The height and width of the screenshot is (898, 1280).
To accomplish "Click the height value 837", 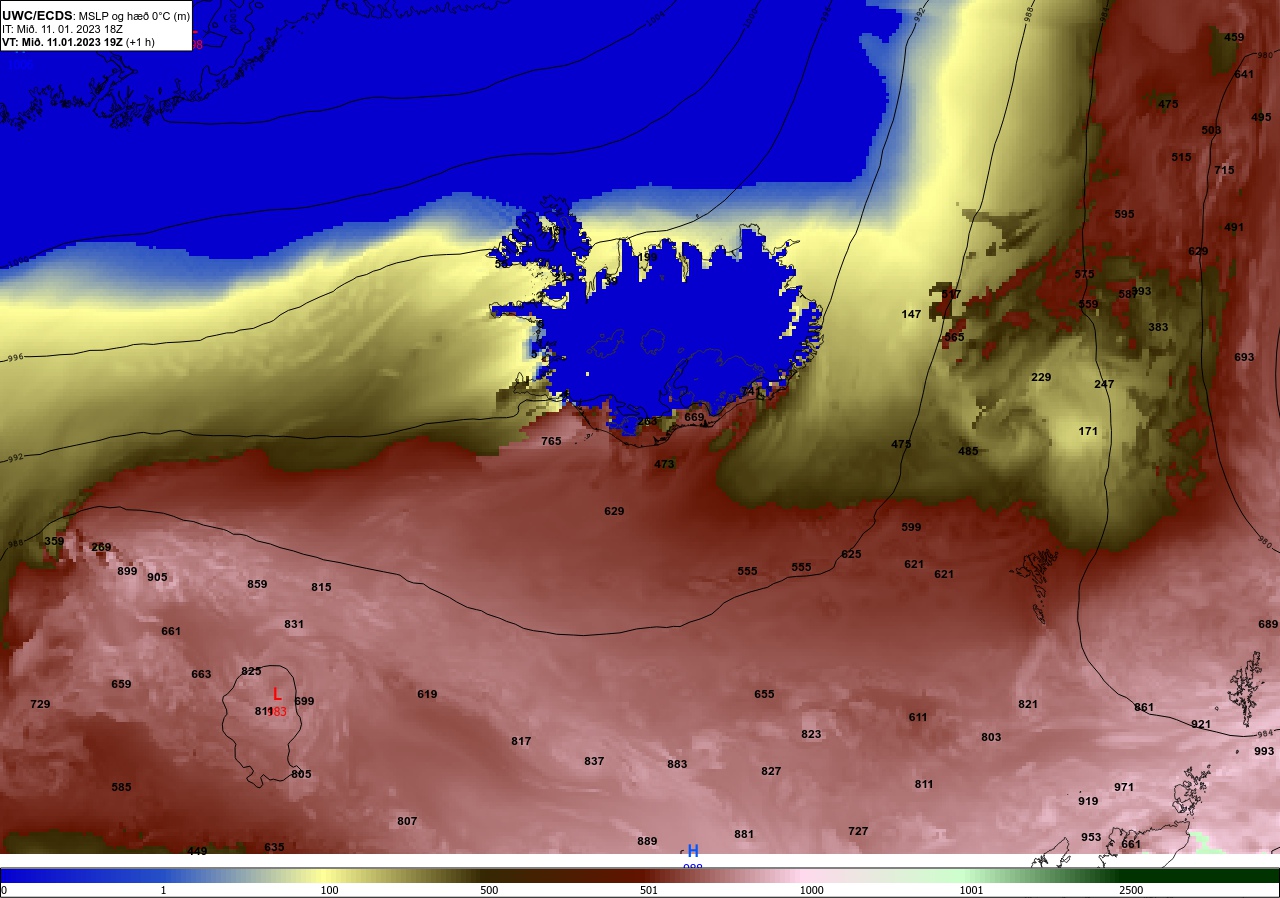I will (x=594, y=761).
